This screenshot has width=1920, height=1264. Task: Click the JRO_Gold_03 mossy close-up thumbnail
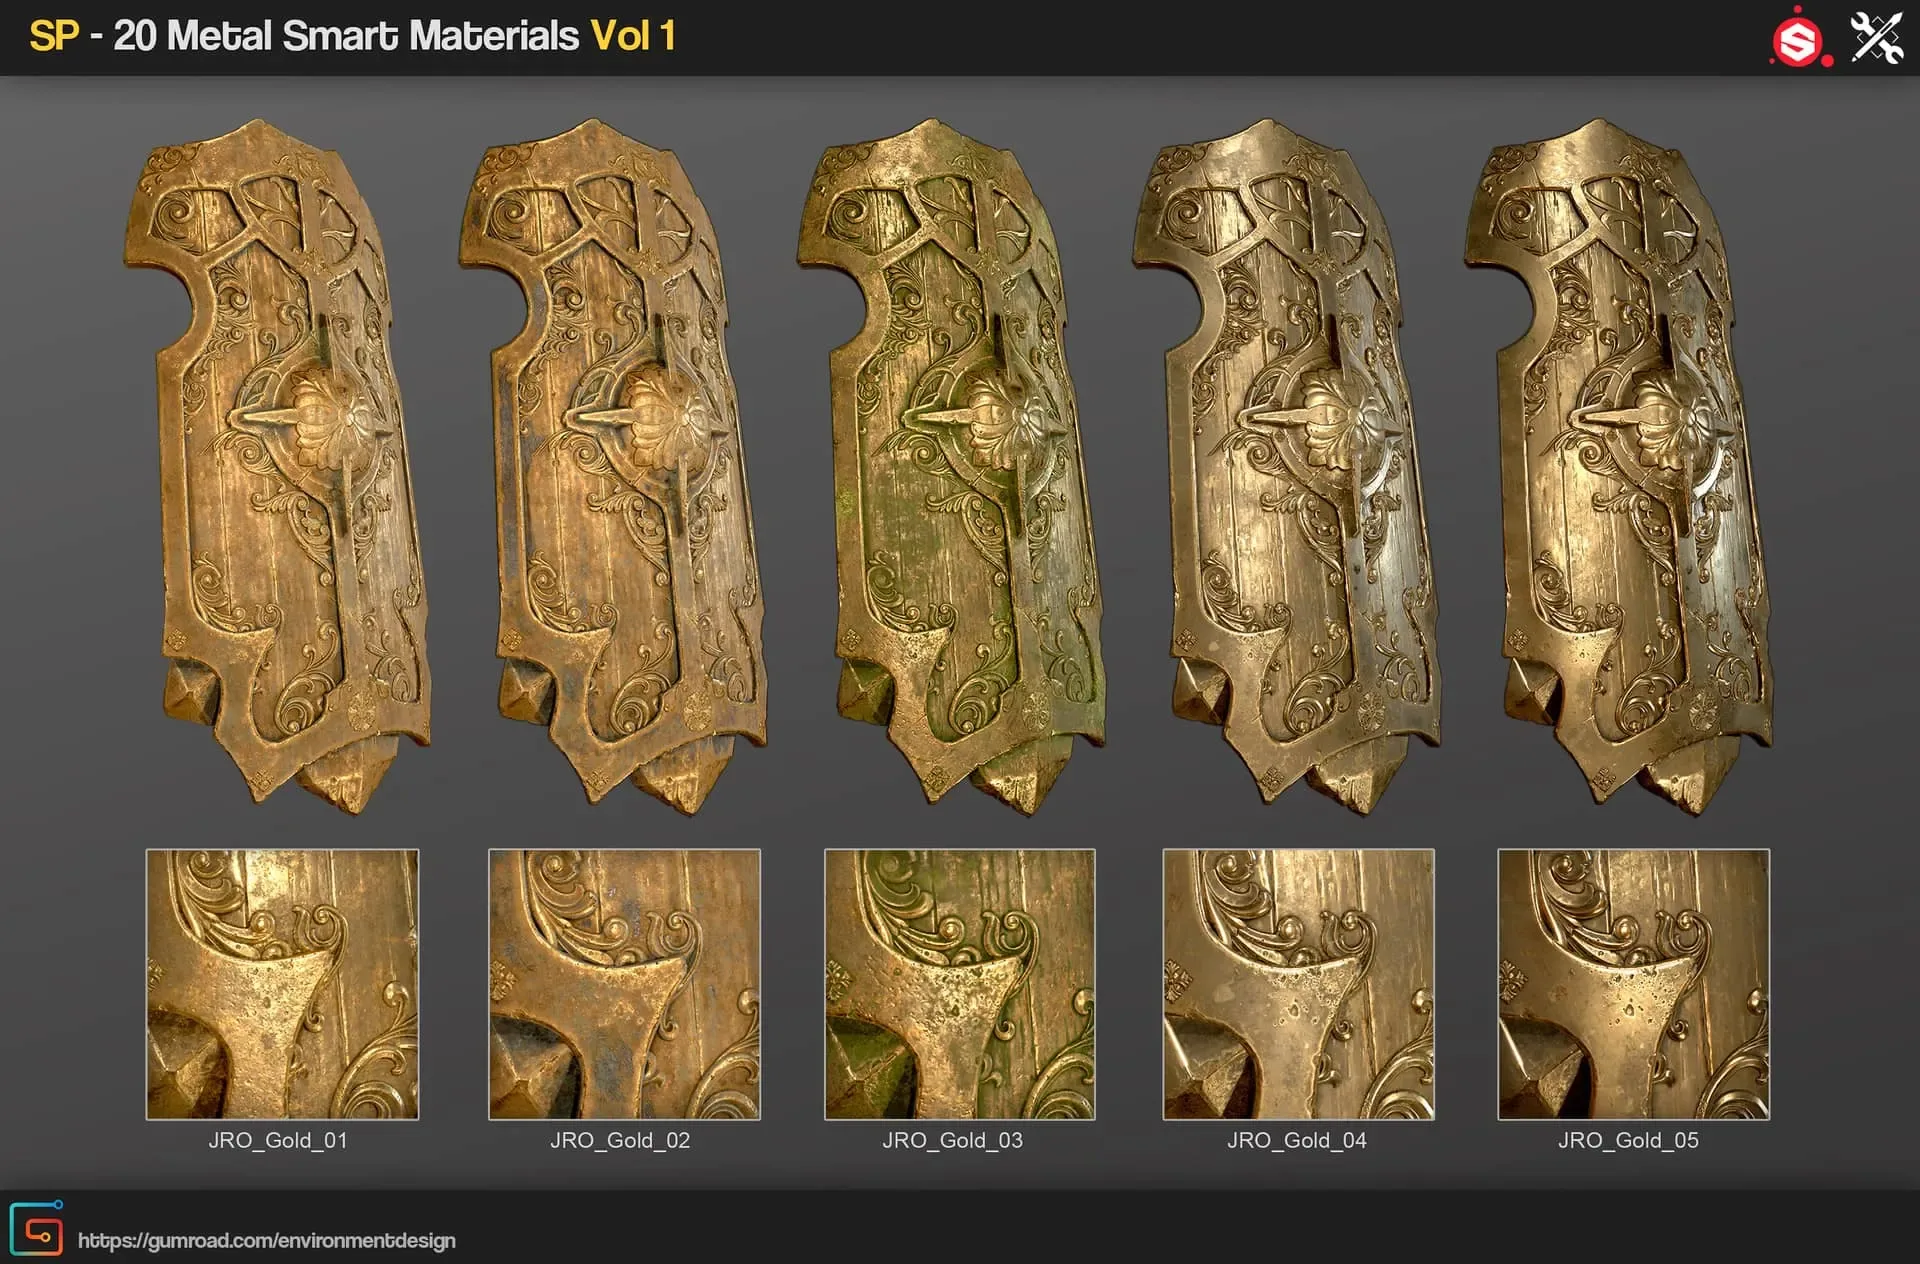tap(959, 984)
